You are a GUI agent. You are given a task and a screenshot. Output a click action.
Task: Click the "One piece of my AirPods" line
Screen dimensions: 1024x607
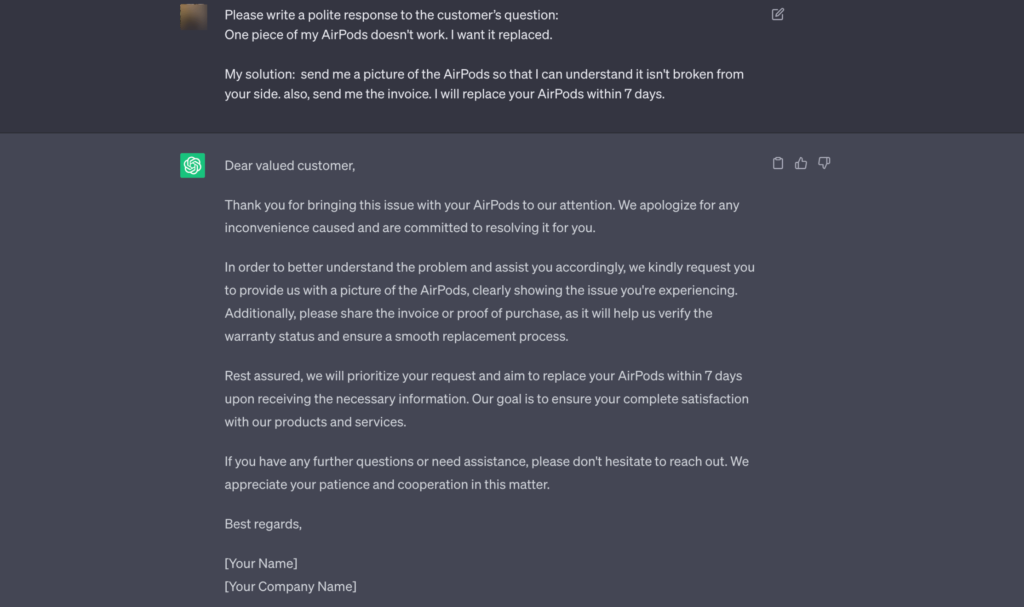pos(388,35)
